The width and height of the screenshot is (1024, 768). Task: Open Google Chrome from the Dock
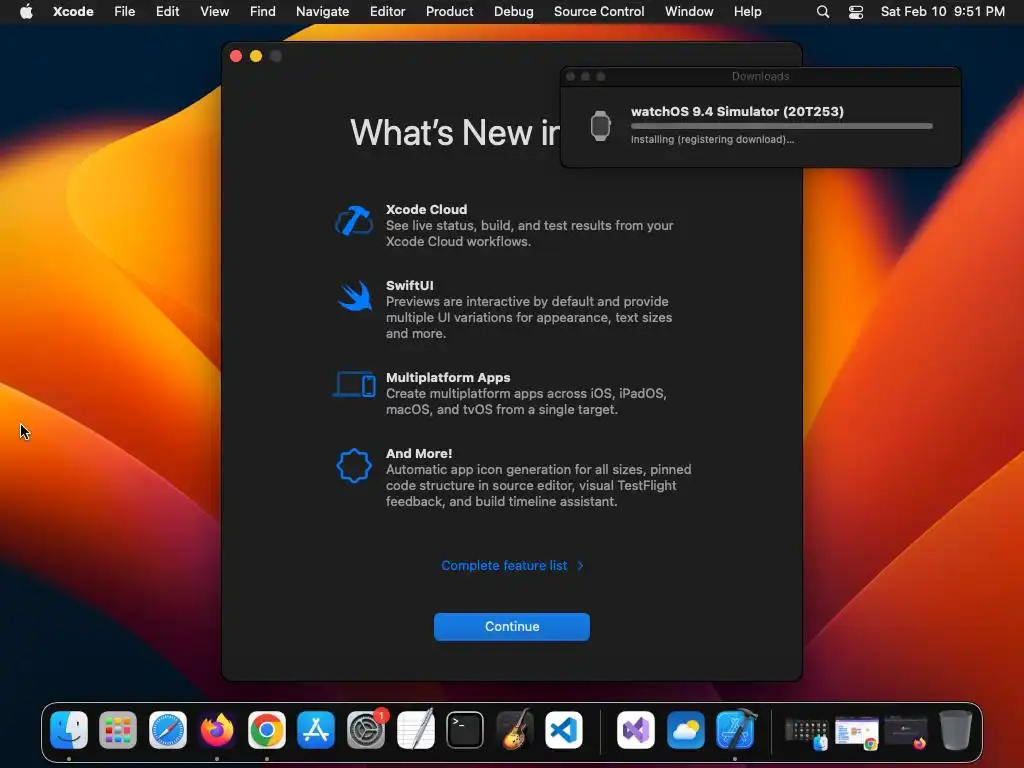coord(266,729)
